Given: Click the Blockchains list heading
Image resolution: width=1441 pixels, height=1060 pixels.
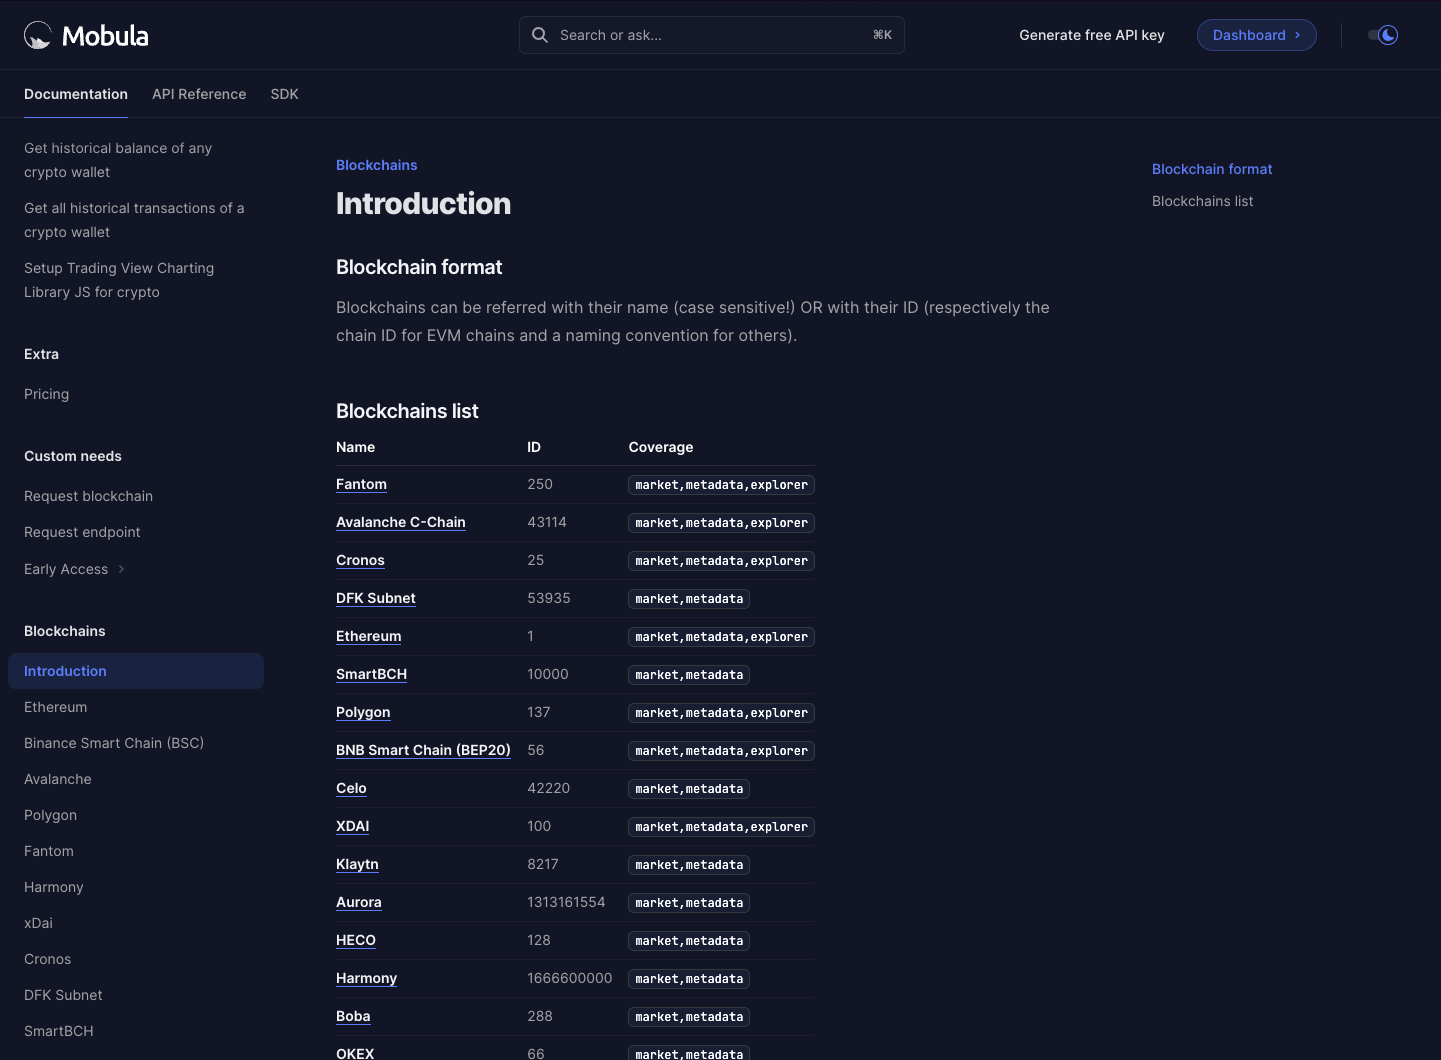Looking at the screenshot, I should pyautogui.click(x=407, y=411).
